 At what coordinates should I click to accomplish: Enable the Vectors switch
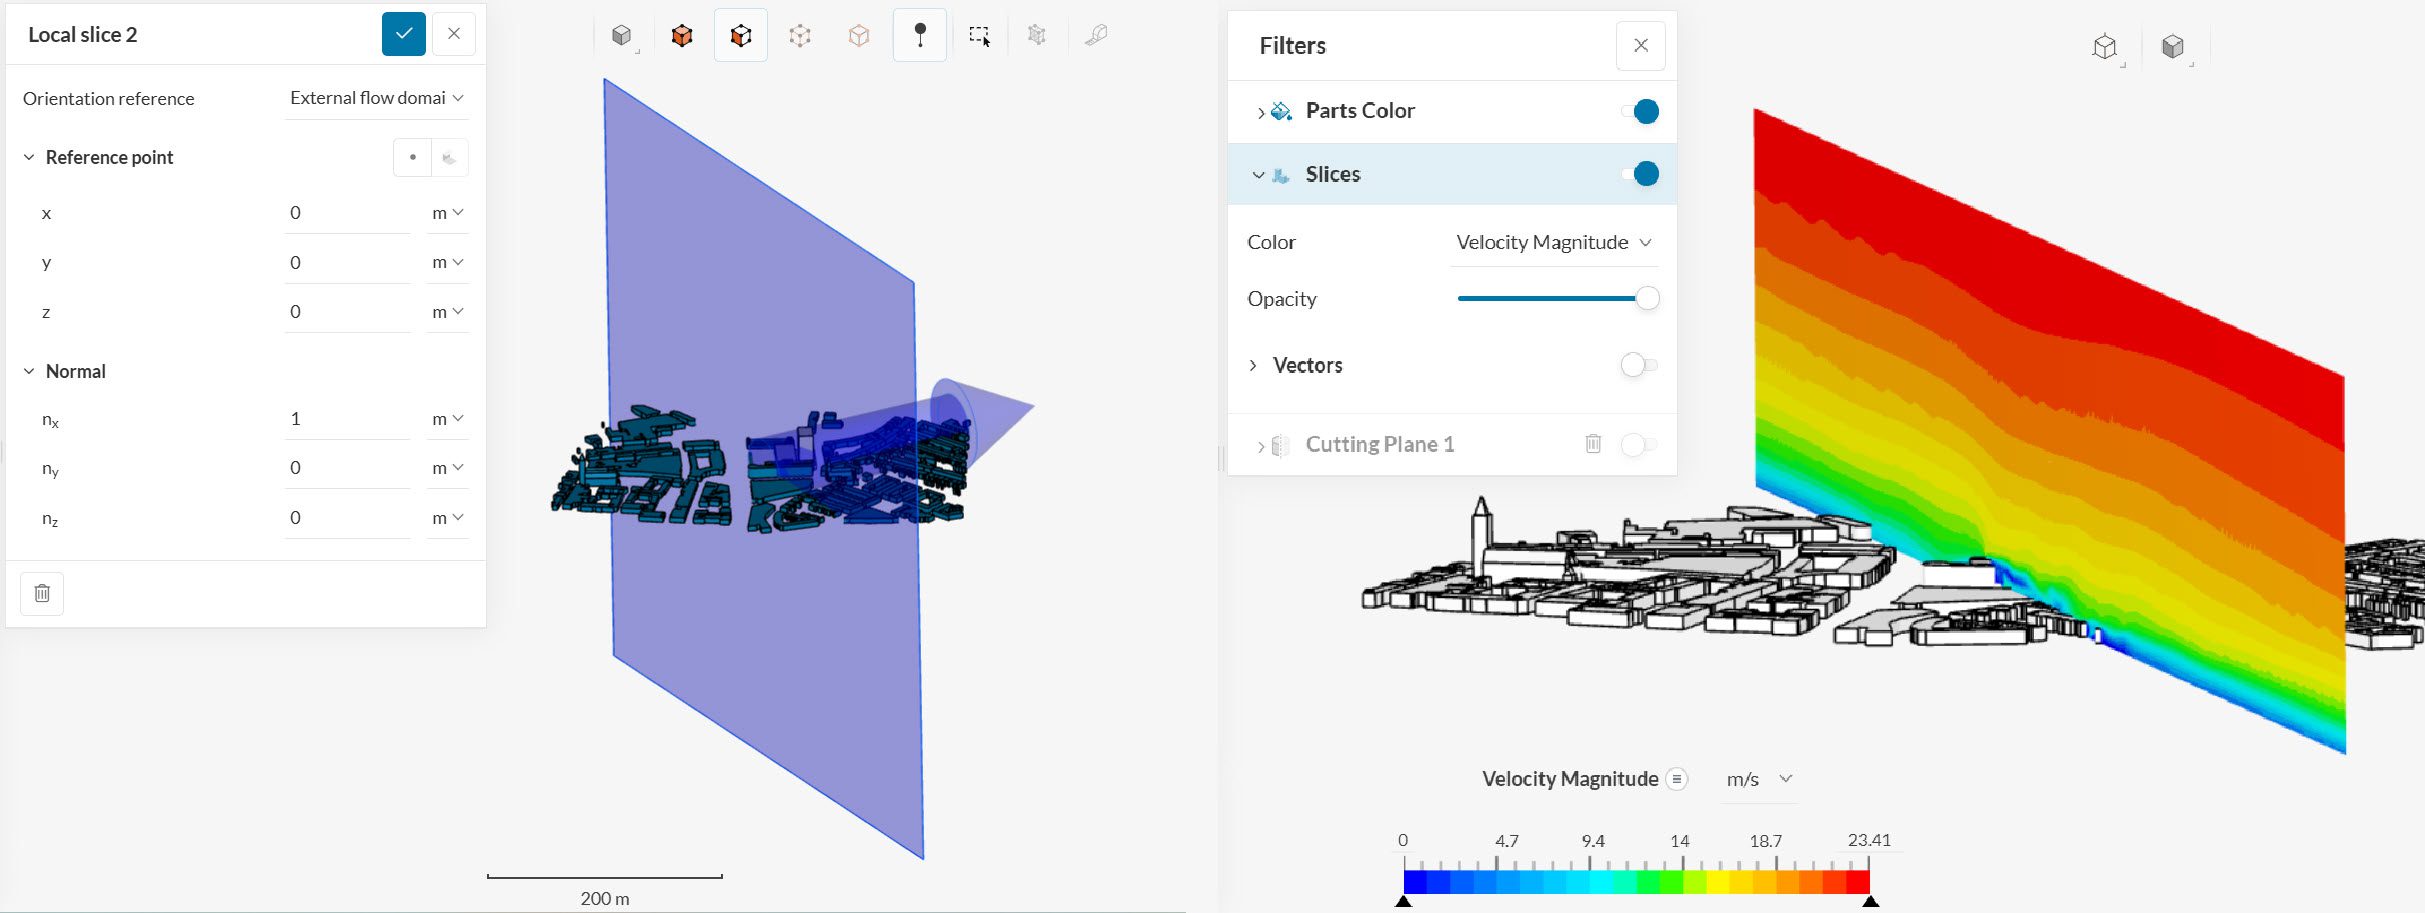point(1638,365)
